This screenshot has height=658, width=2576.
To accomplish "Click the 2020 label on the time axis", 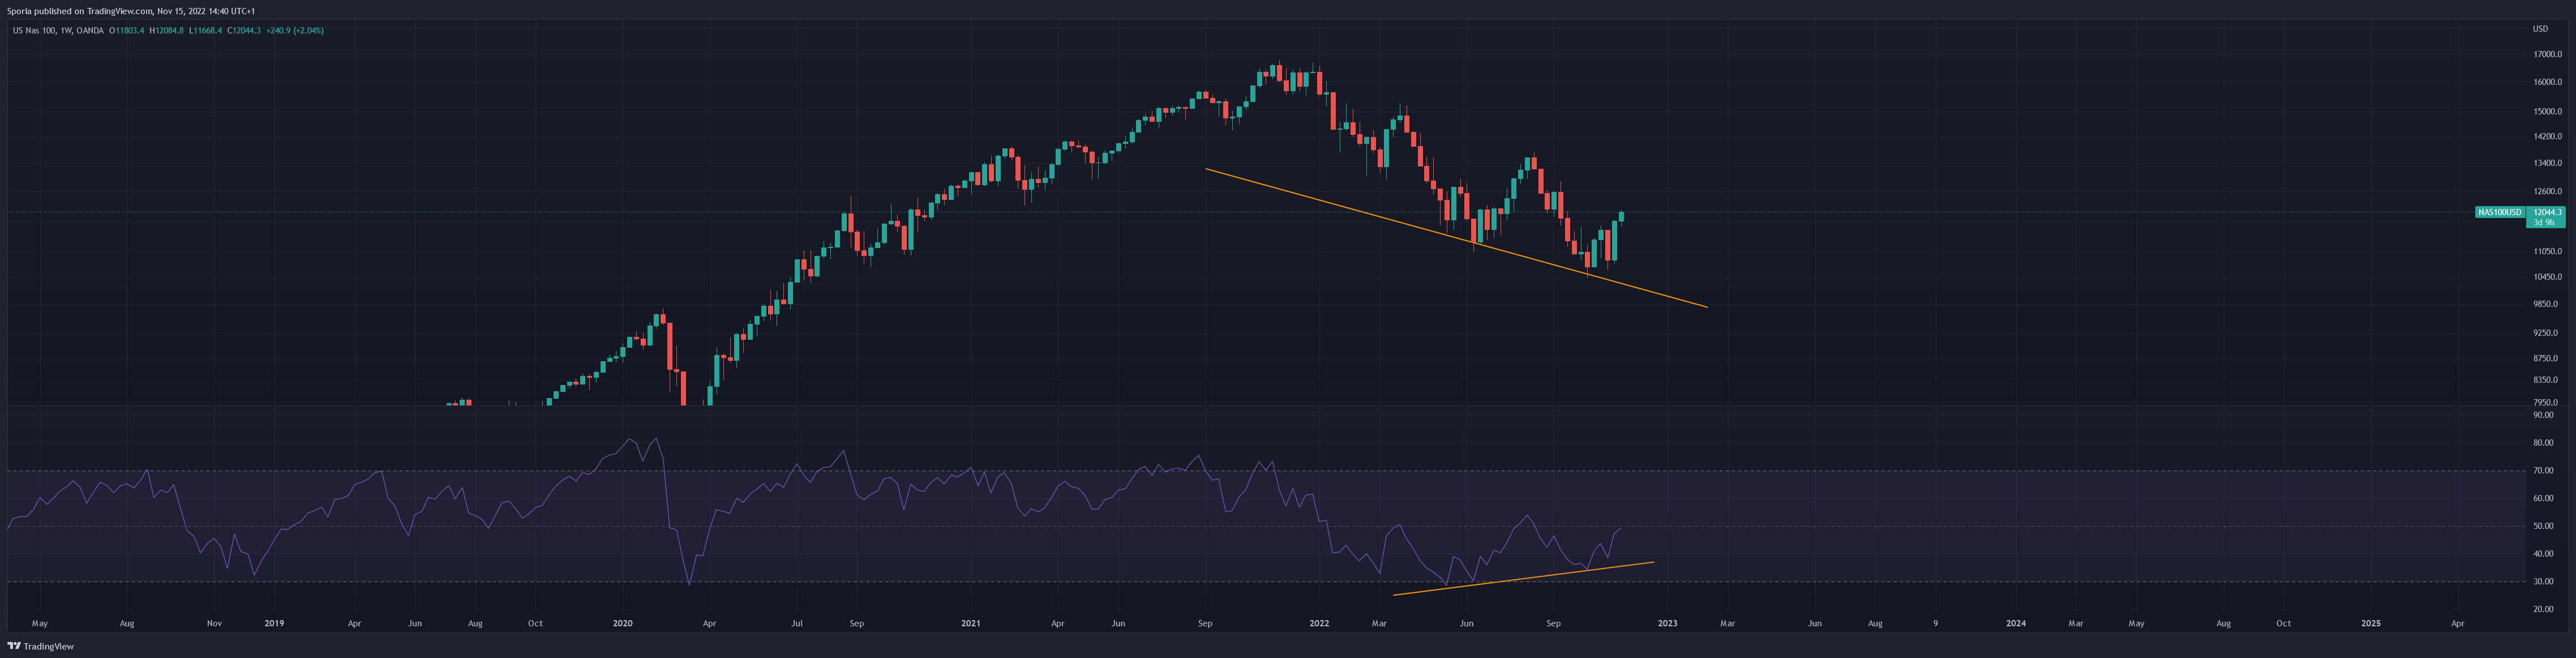I will pyautogui.click(x=622, y=623).
